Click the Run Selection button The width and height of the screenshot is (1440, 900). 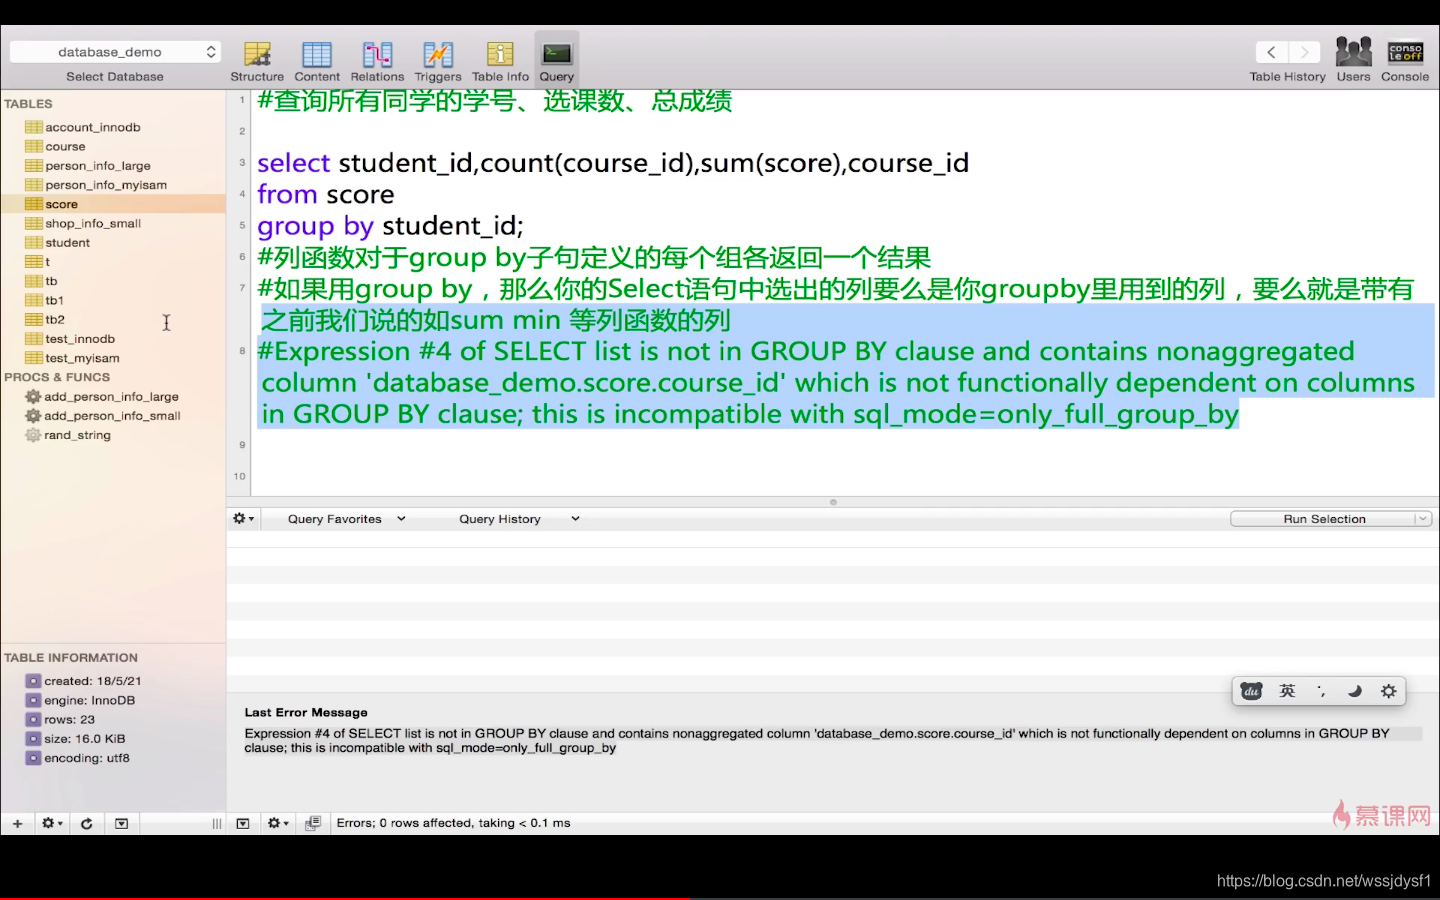pyautogui.click(x=1323, y=519)
